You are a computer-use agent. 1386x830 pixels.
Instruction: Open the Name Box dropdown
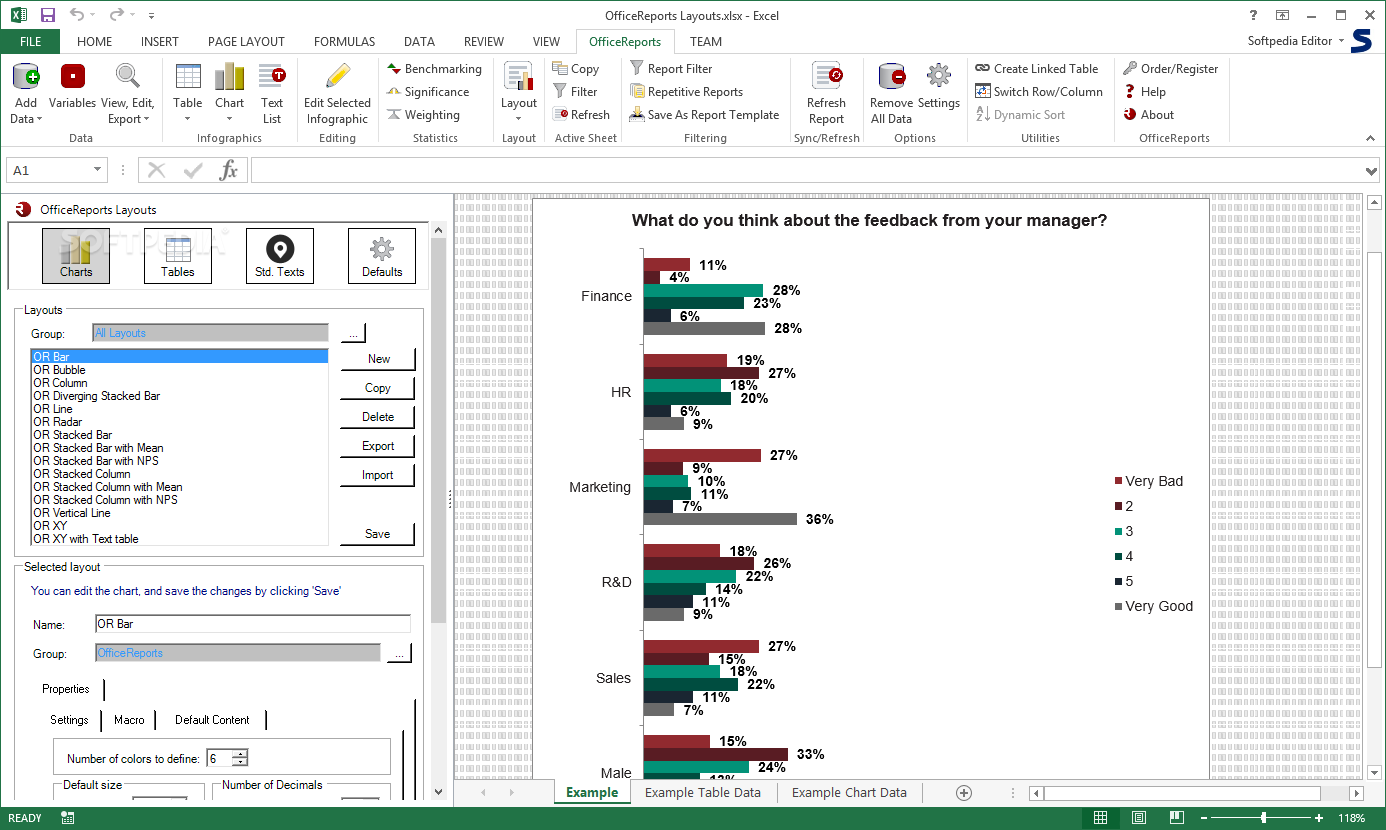(96, 171)
